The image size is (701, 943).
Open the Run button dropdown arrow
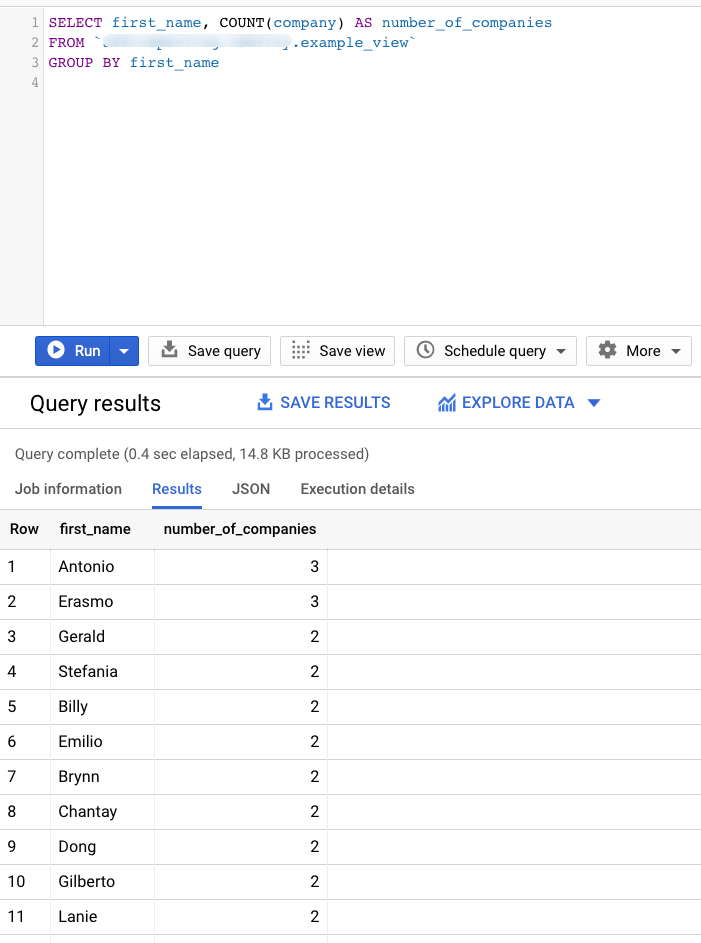(x=124, y=351)
